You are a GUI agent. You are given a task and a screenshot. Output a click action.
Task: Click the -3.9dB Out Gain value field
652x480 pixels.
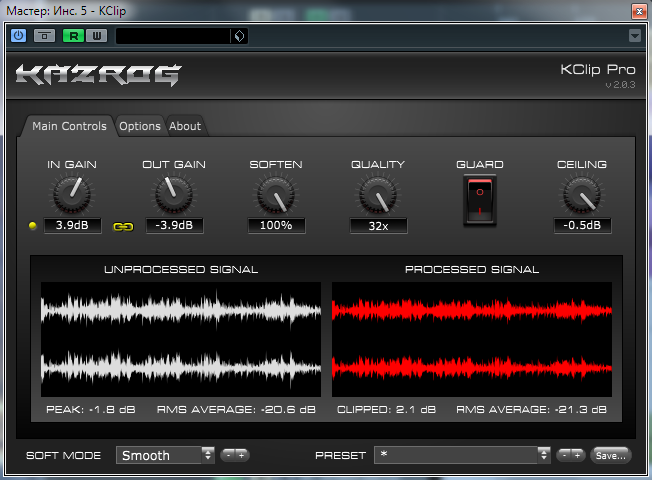tap(174, 225)
